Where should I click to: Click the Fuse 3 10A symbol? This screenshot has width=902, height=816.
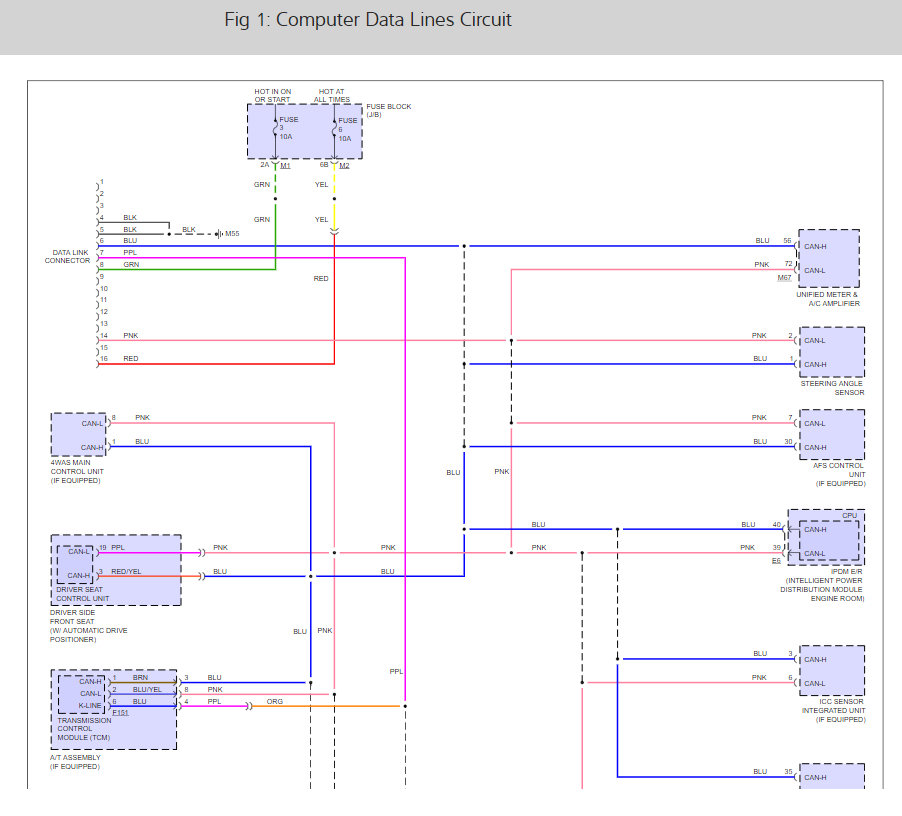[x=276, y=128]
